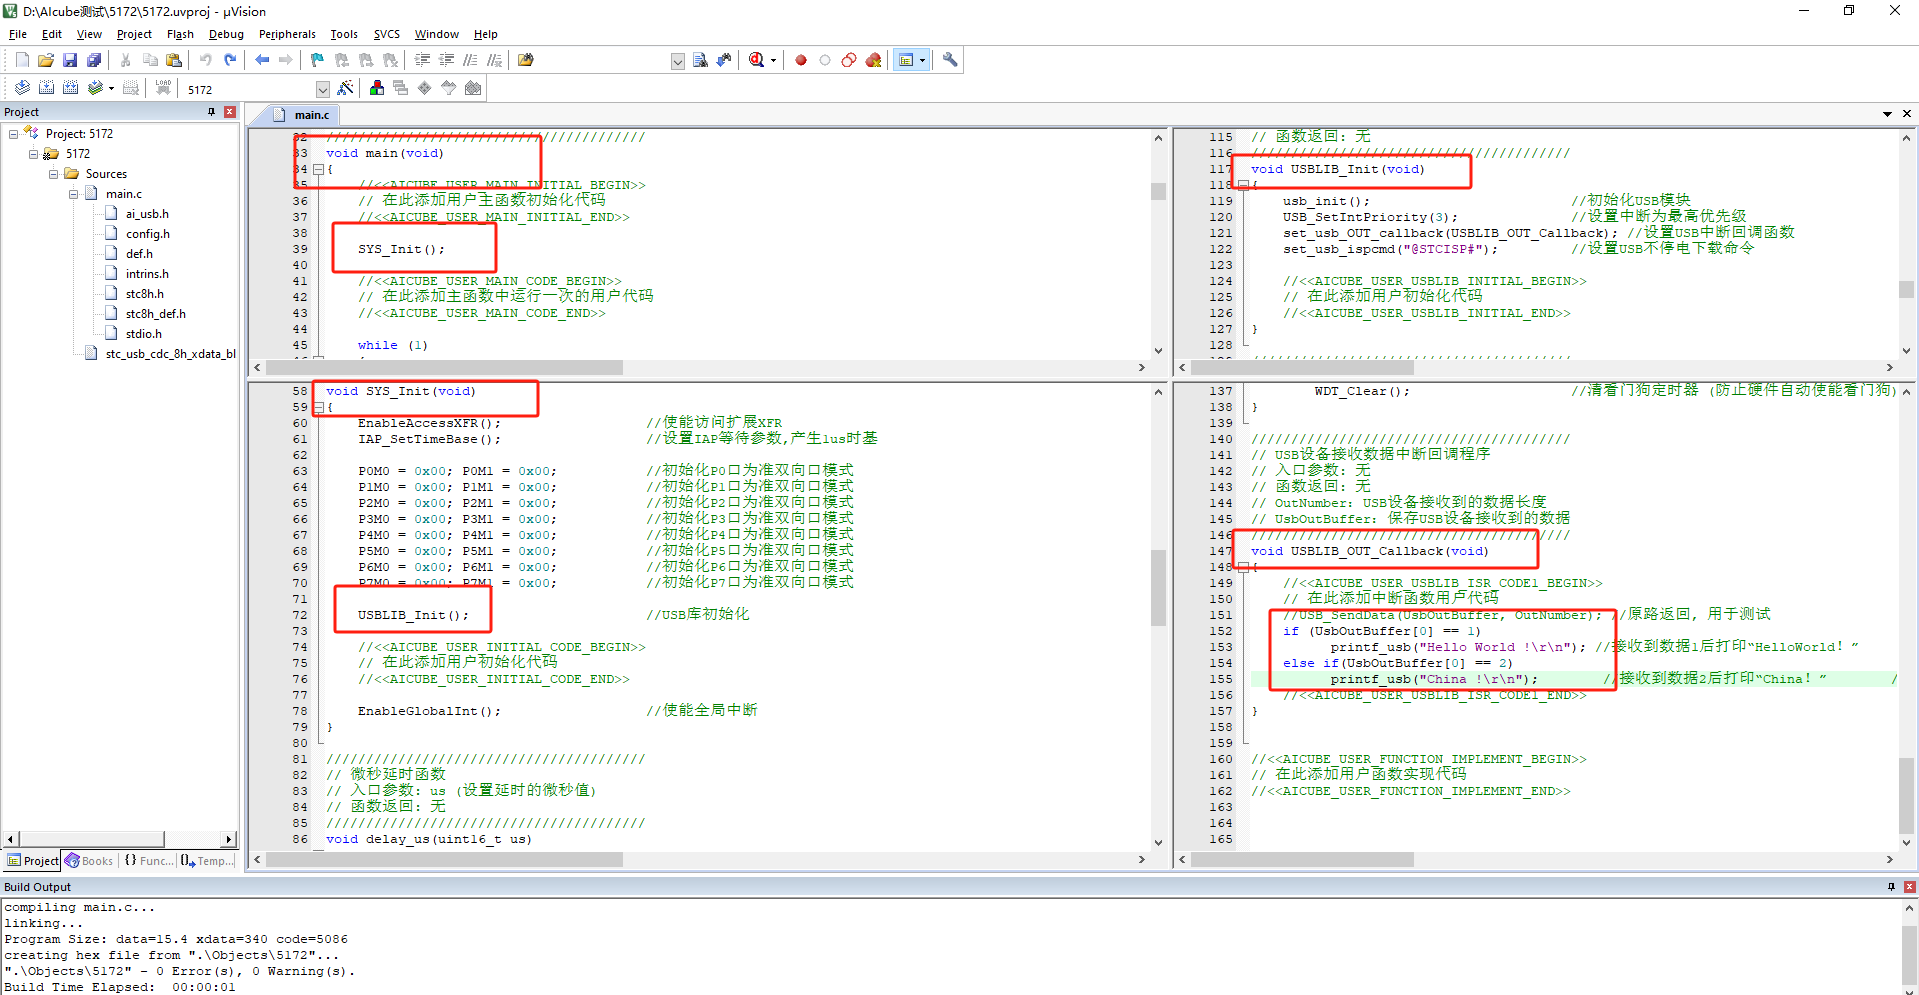Open Options for Target wand icon
Screen dimensions: 1919x995
click(345, 88)
